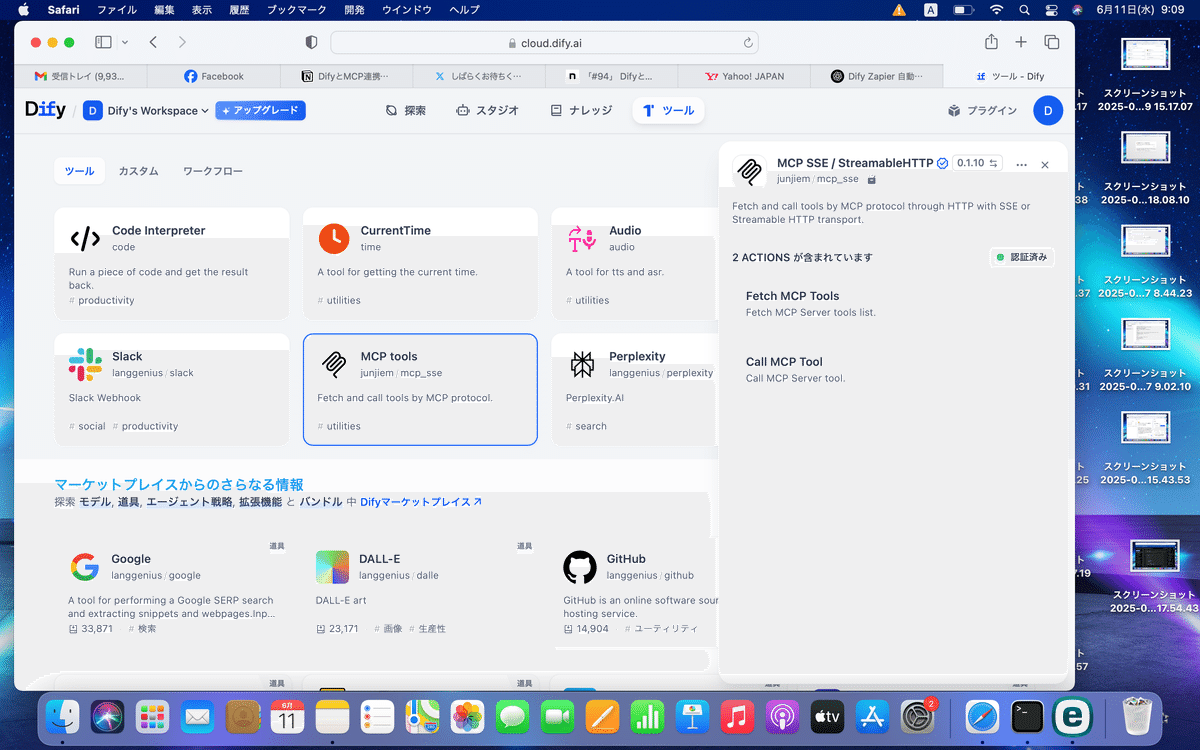Toggle the Safari sidebar panel
The width and height of the screenshot is (1200, 750).
tap(102, 42)
